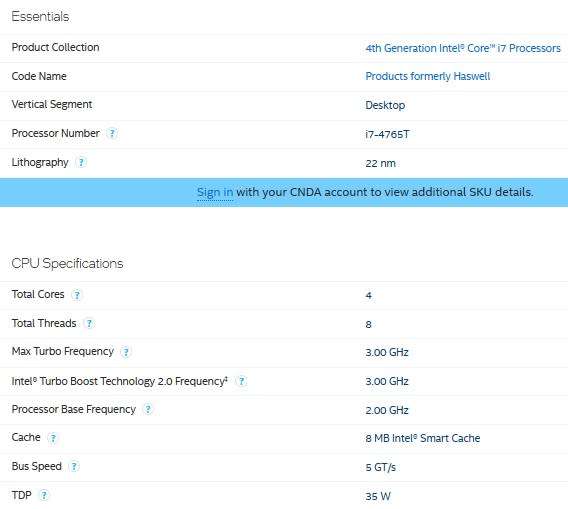Show Cache info question mark

[53, 438]
